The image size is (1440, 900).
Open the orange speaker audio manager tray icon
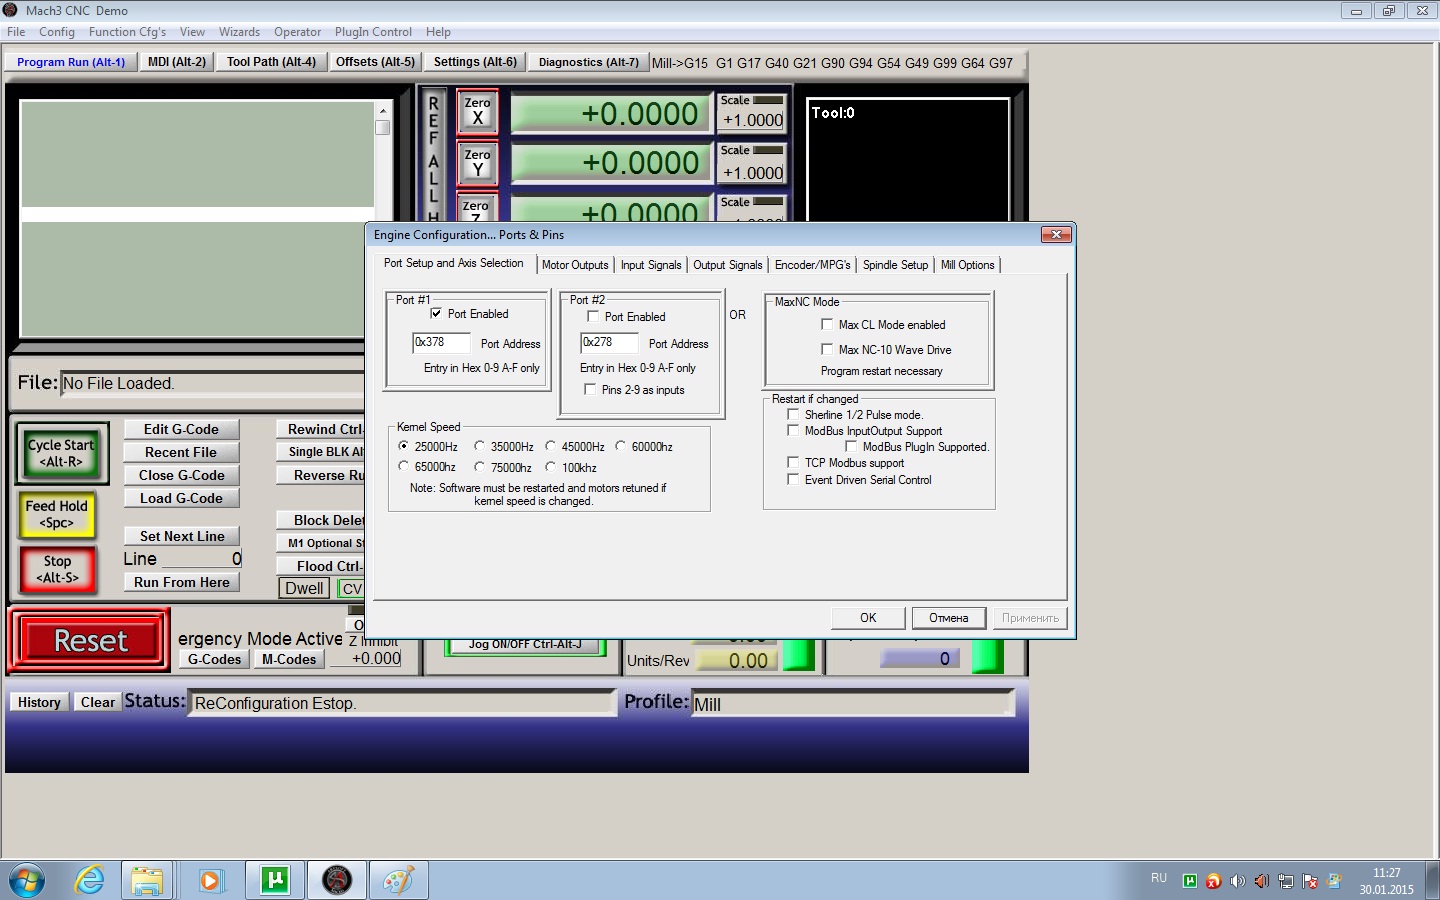click(x=1262, y=881)
